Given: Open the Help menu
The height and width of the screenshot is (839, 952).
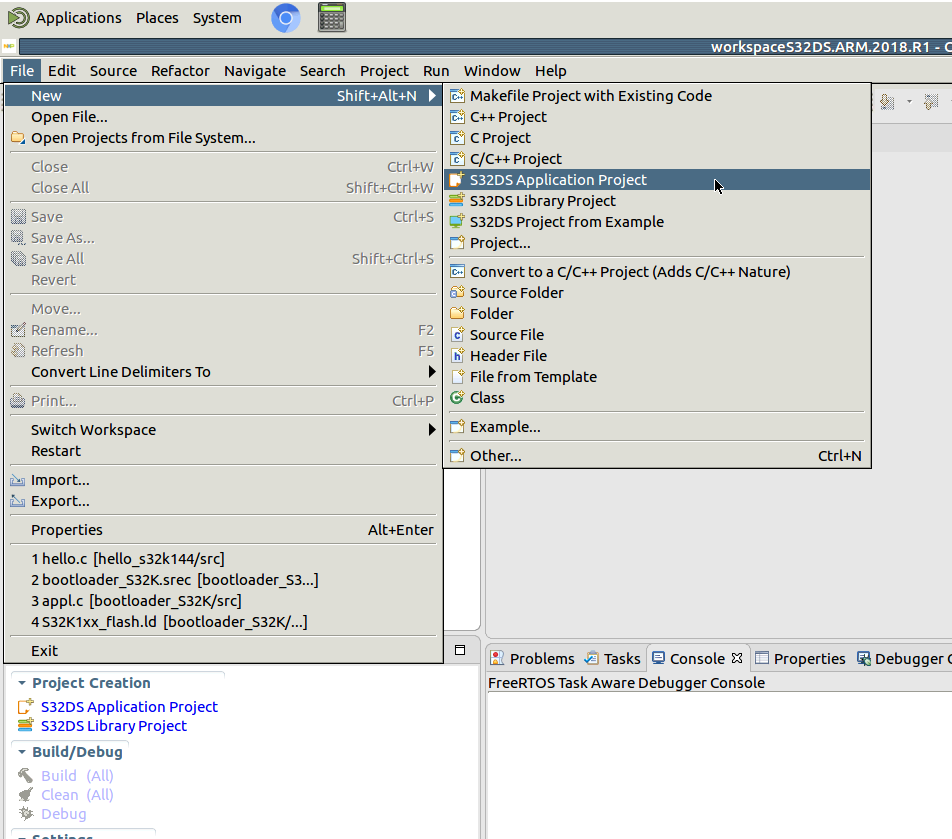Looking at the screenshot, I should pos(551,71).
